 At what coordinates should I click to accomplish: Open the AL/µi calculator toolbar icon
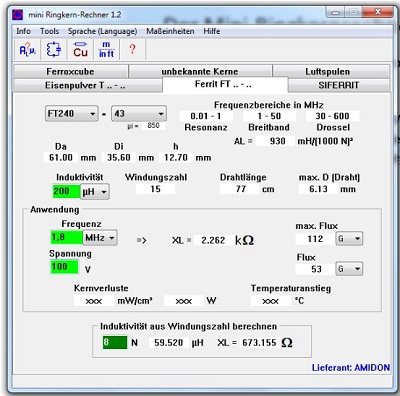point(27,50)
